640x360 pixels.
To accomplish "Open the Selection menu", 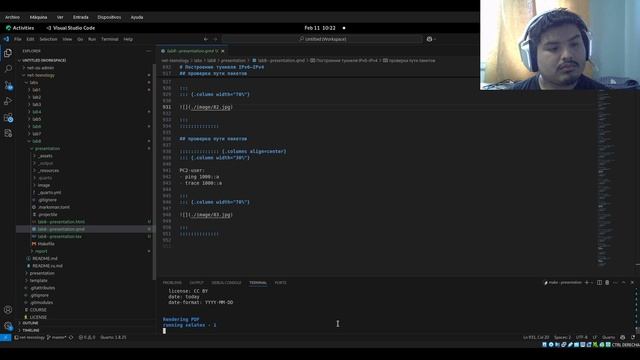I will point(48,39).
